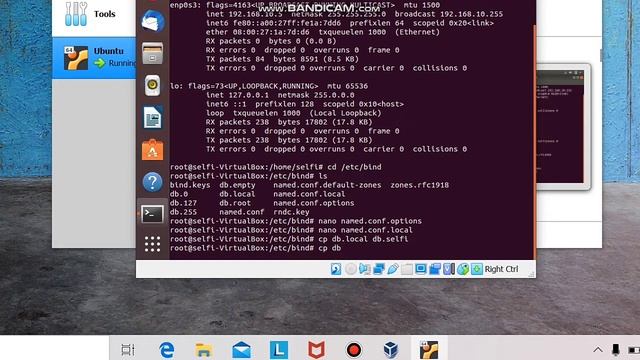Click the 'nano named.conf.local' command line
This screenshot has width=640, height=360.
pos(291,230)
